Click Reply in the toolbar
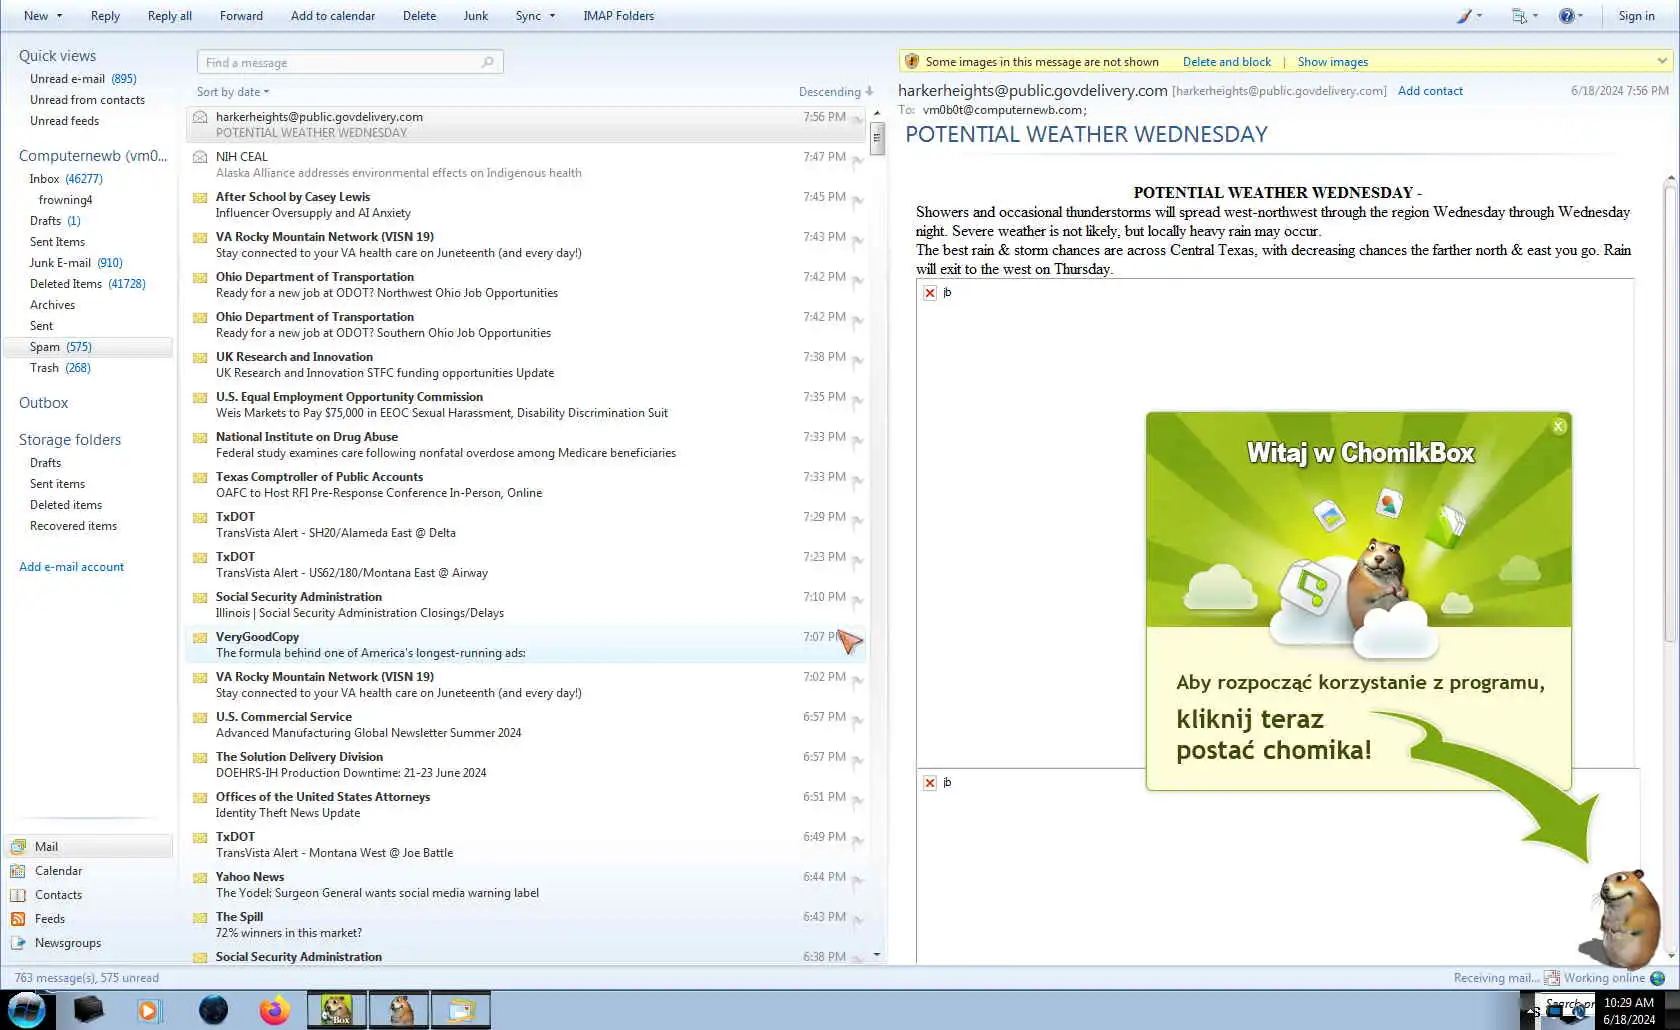The width and height of the screenshot is (1680, 1030). click(x=105, y=16)
